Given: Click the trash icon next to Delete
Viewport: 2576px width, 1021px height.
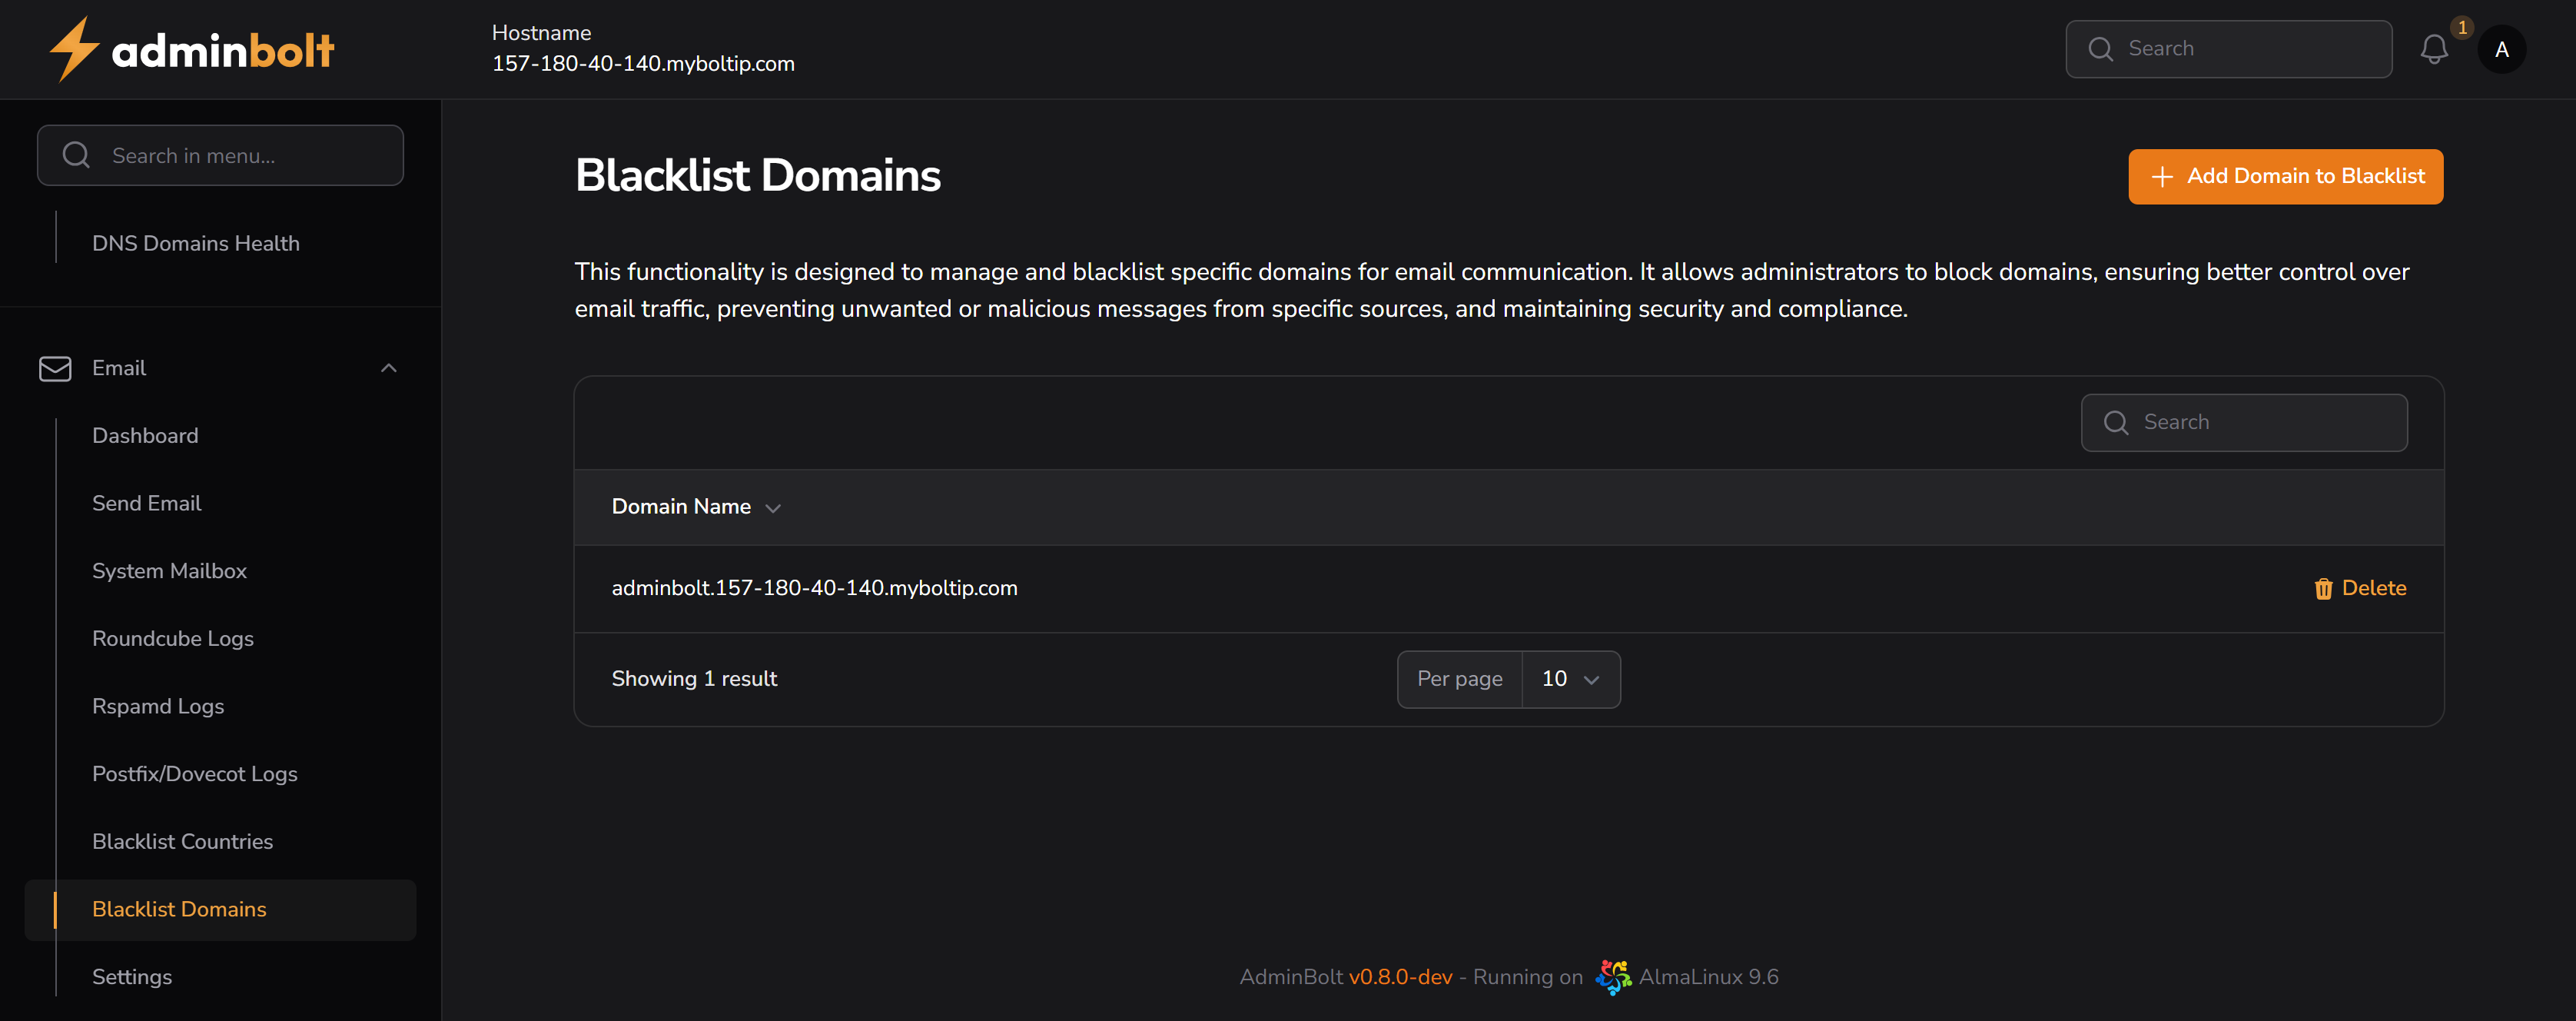Looking at the screenshot, I should (x=2323, y=589).
